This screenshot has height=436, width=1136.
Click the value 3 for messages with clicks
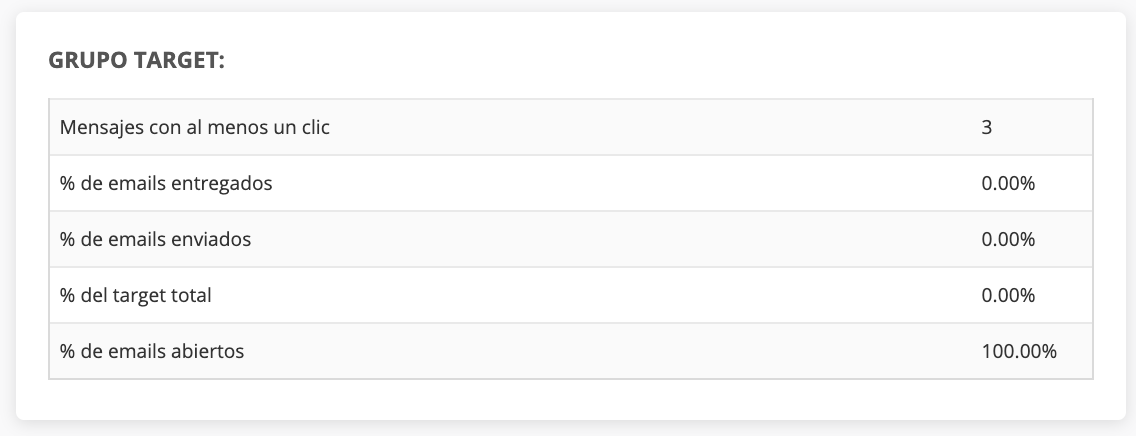point(987,128)
